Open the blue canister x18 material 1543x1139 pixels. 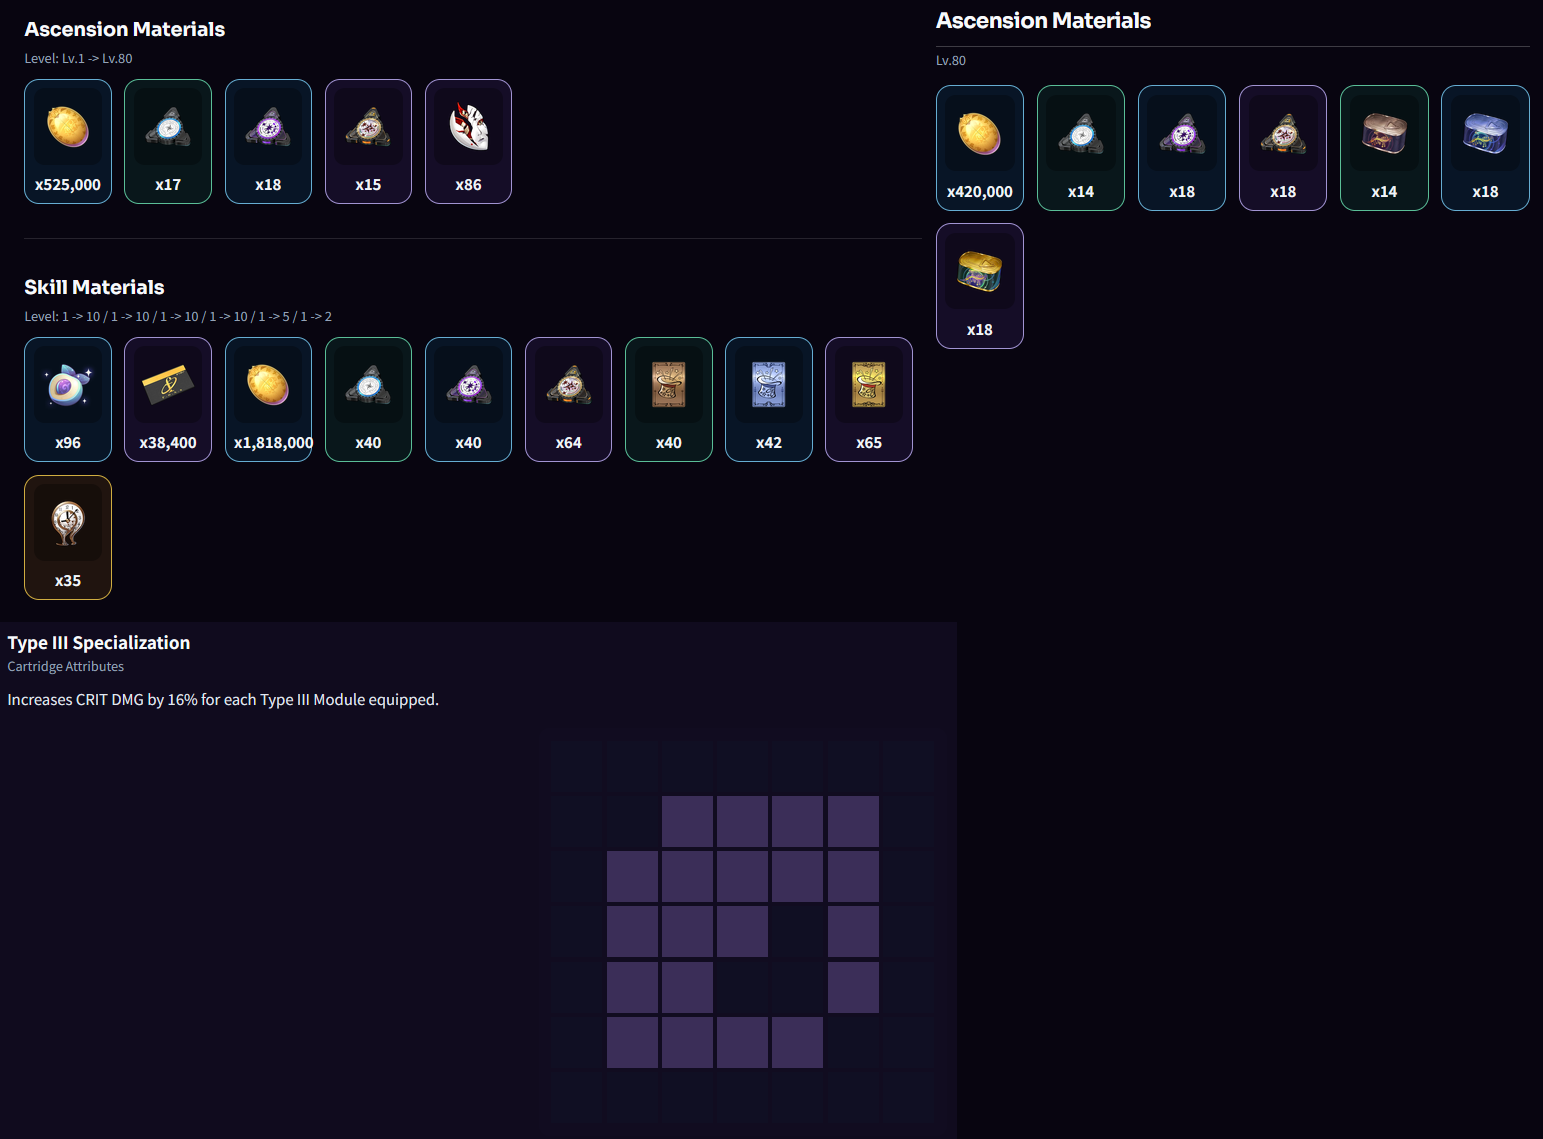tap(1485, 148)
